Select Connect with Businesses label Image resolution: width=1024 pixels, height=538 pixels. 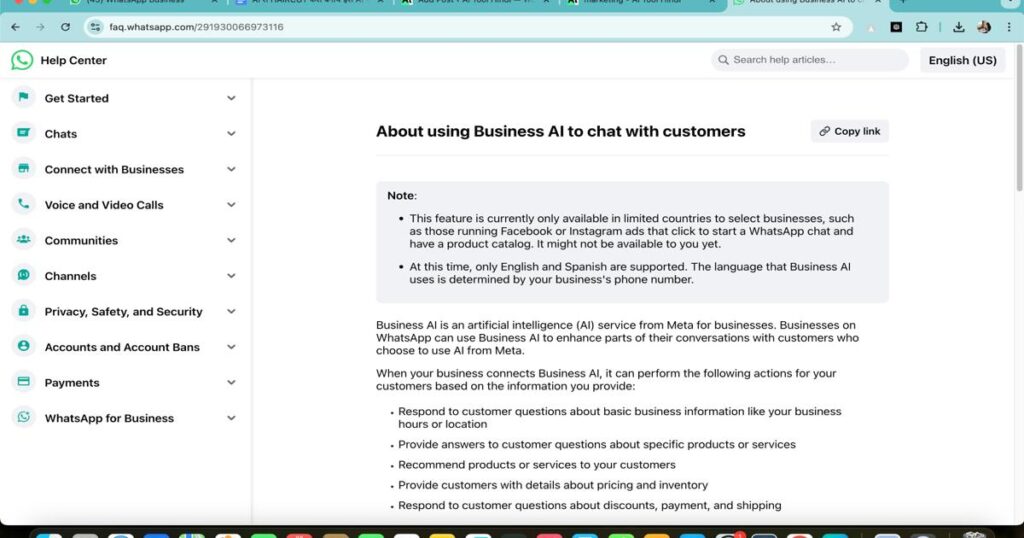coord(114,169)
